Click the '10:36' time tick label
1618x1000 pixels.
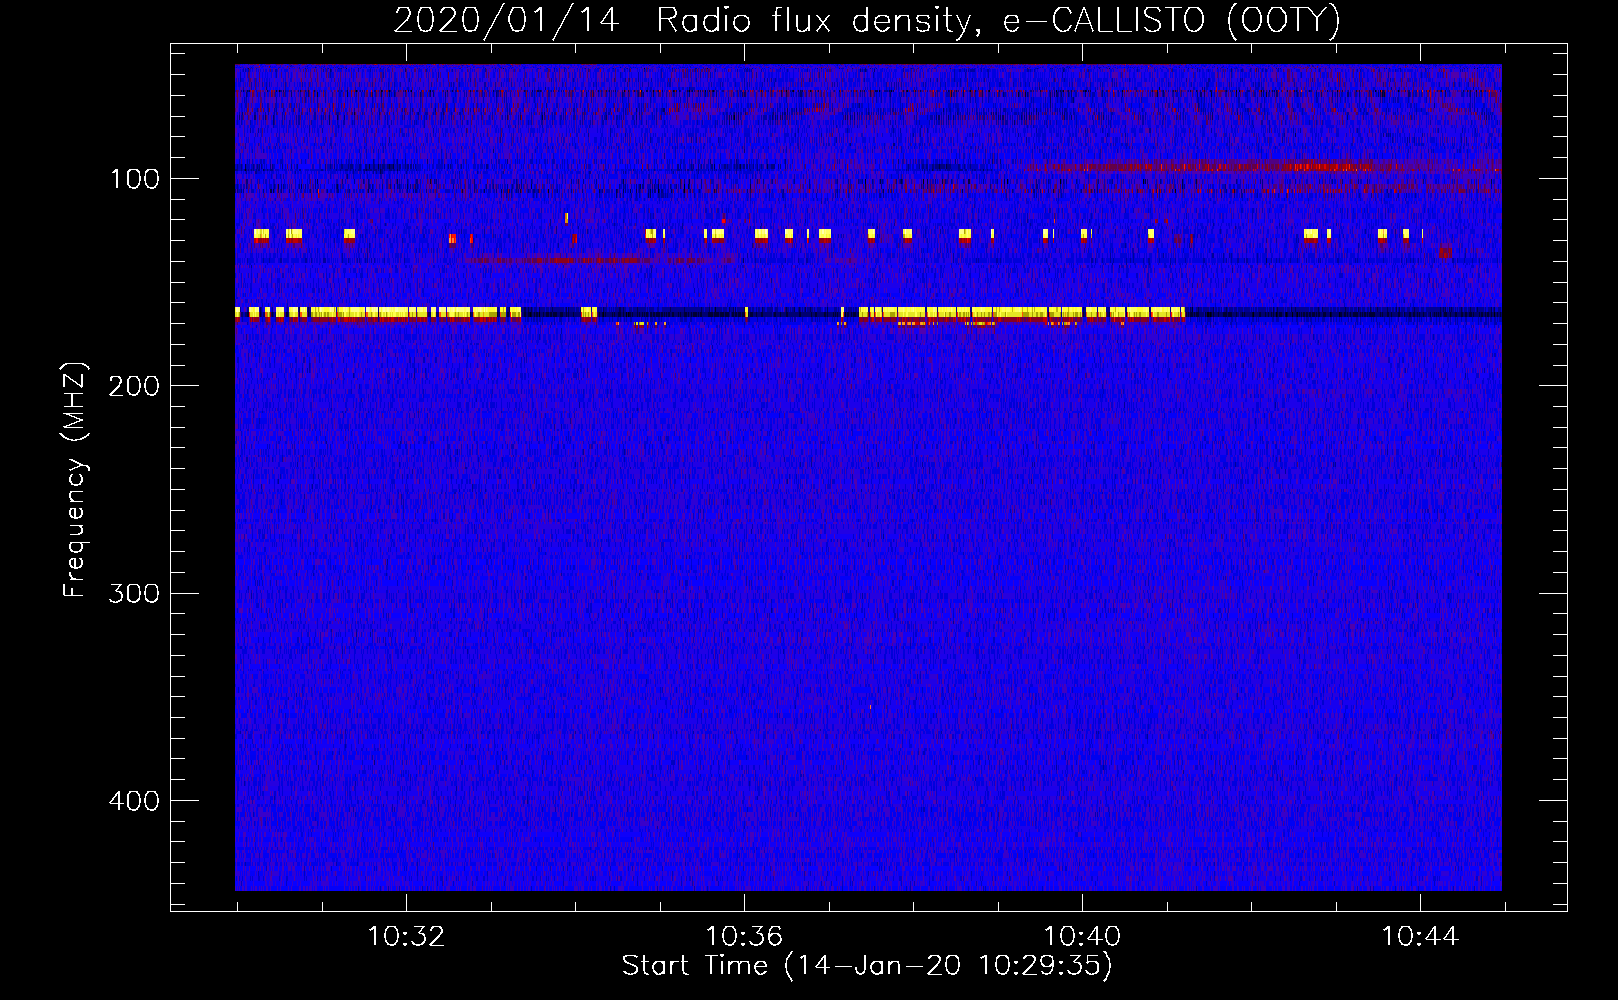[x=744, y=937]
